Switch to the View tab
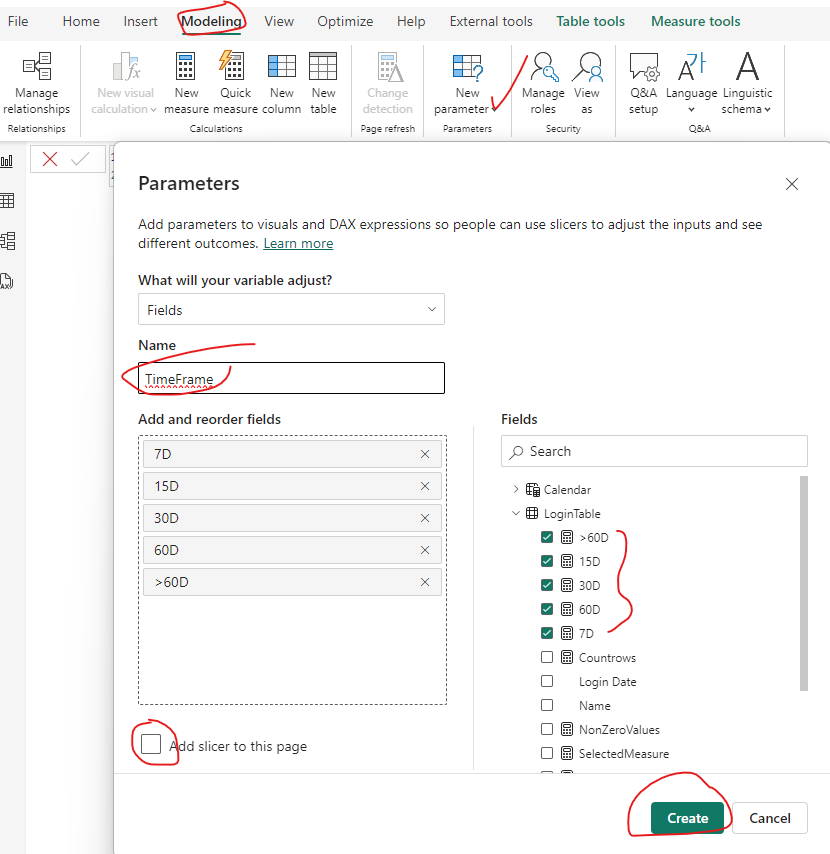This screenshot has height=854, width=830. pyautogui.click(x=279, y=21)
